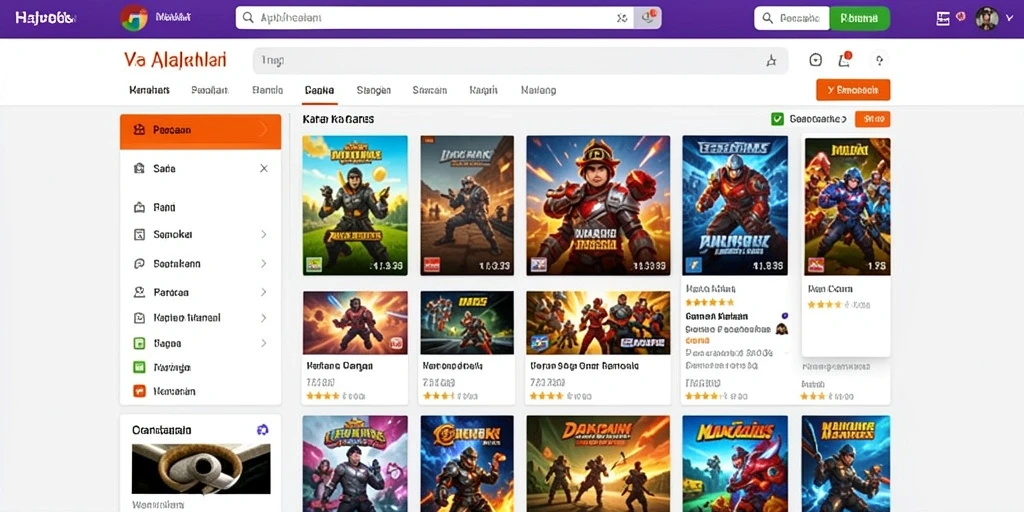Open the Dakbaine orange silhouettes game cover

598,464
